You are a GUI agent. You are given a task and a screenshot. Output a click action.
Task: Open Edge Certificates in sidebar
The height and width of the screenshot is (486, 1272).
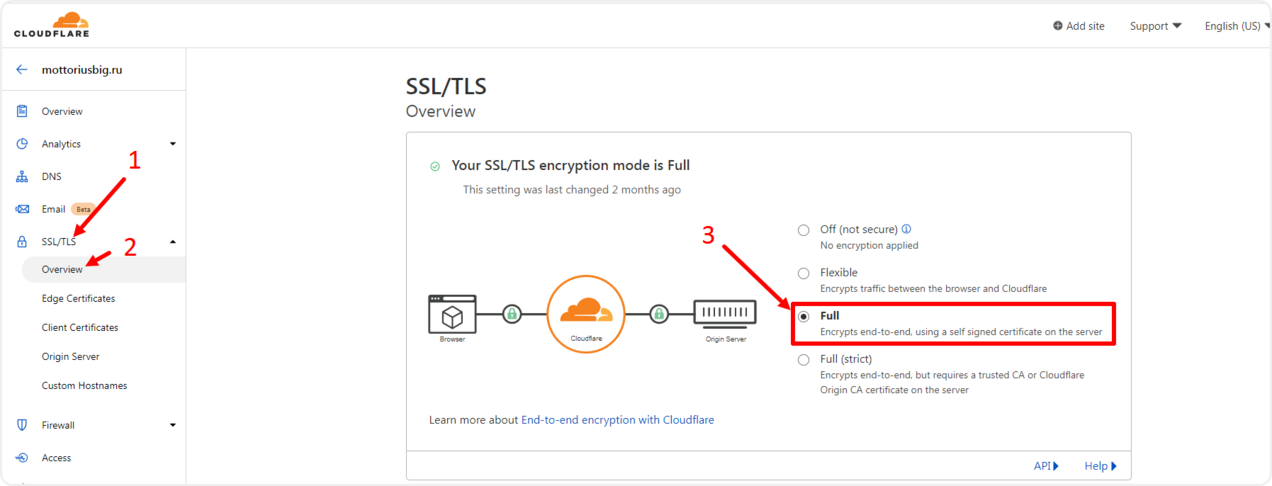click(78, 299)
